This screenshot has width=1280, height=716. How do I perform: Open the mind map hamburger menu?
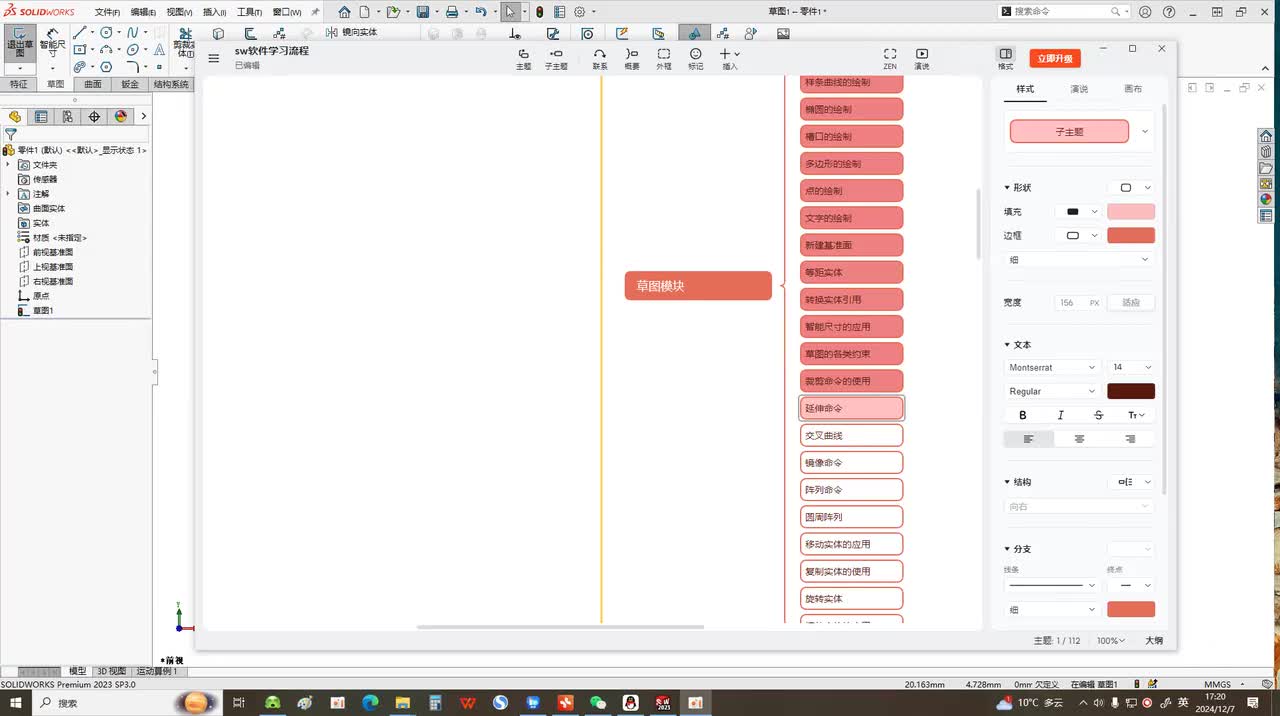(213, 58)
